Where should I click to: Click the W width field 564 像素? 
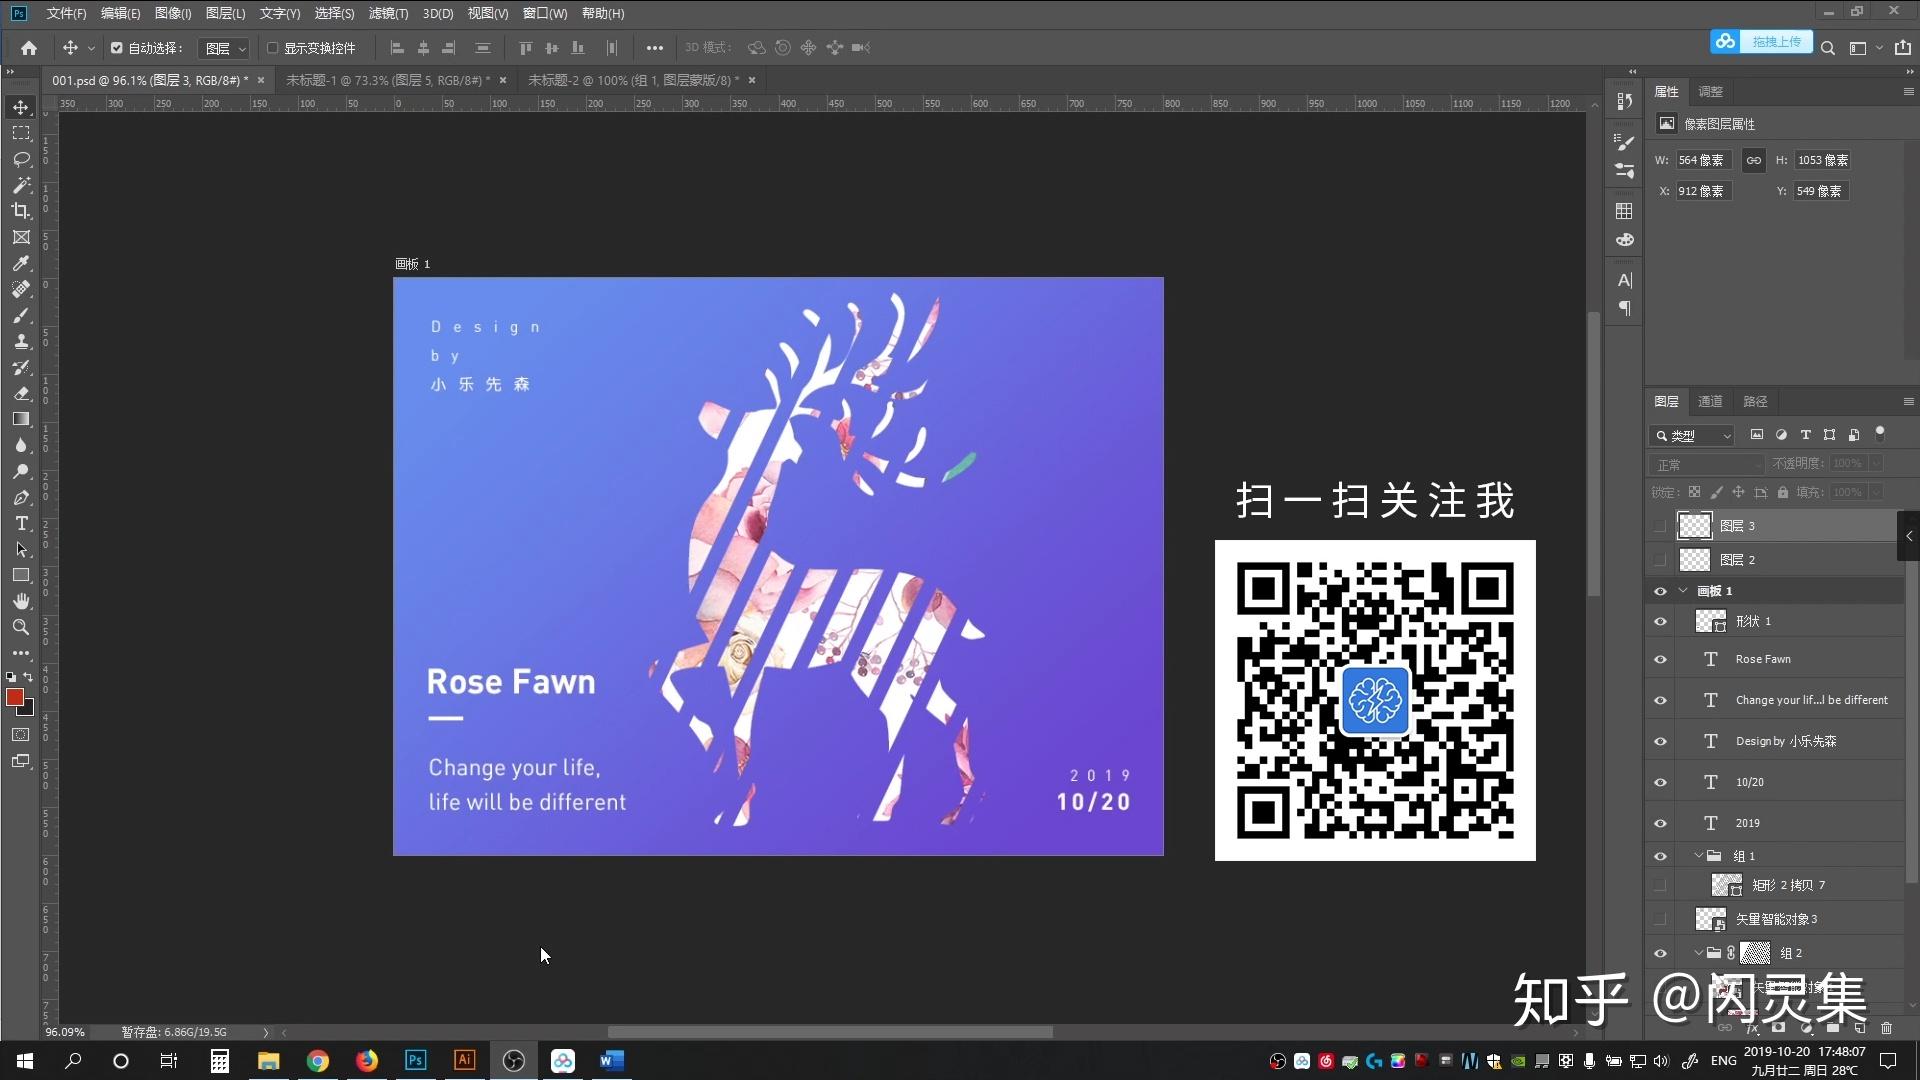(1703, 160)
